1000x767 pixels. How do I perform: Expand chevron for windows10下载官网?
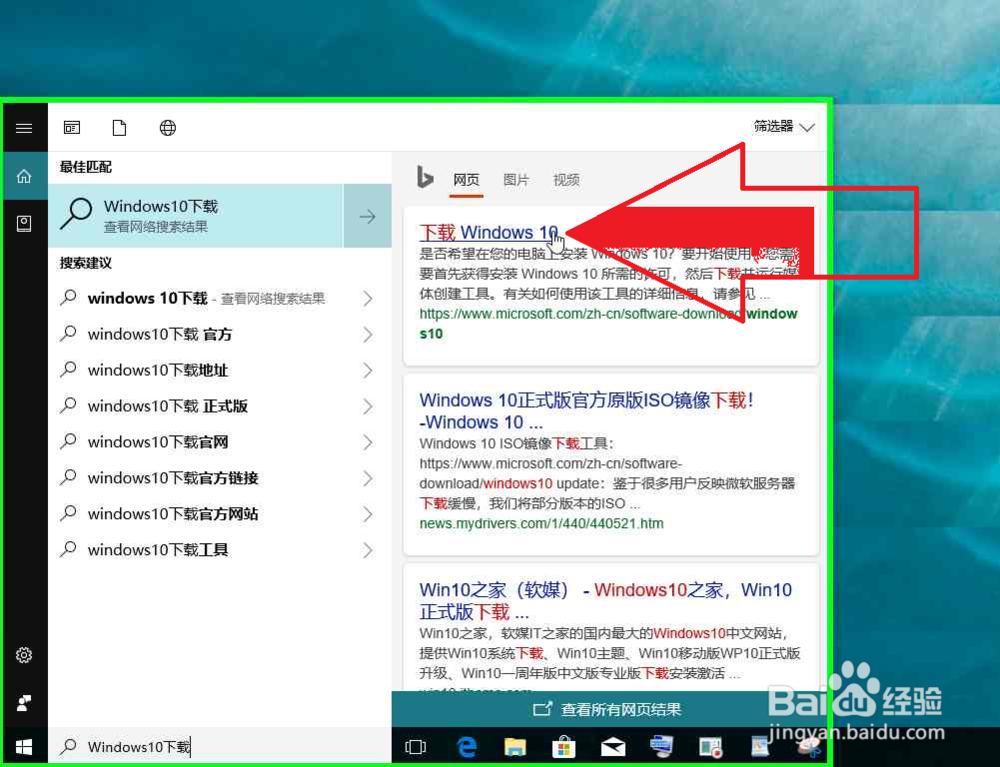point(367,442)
